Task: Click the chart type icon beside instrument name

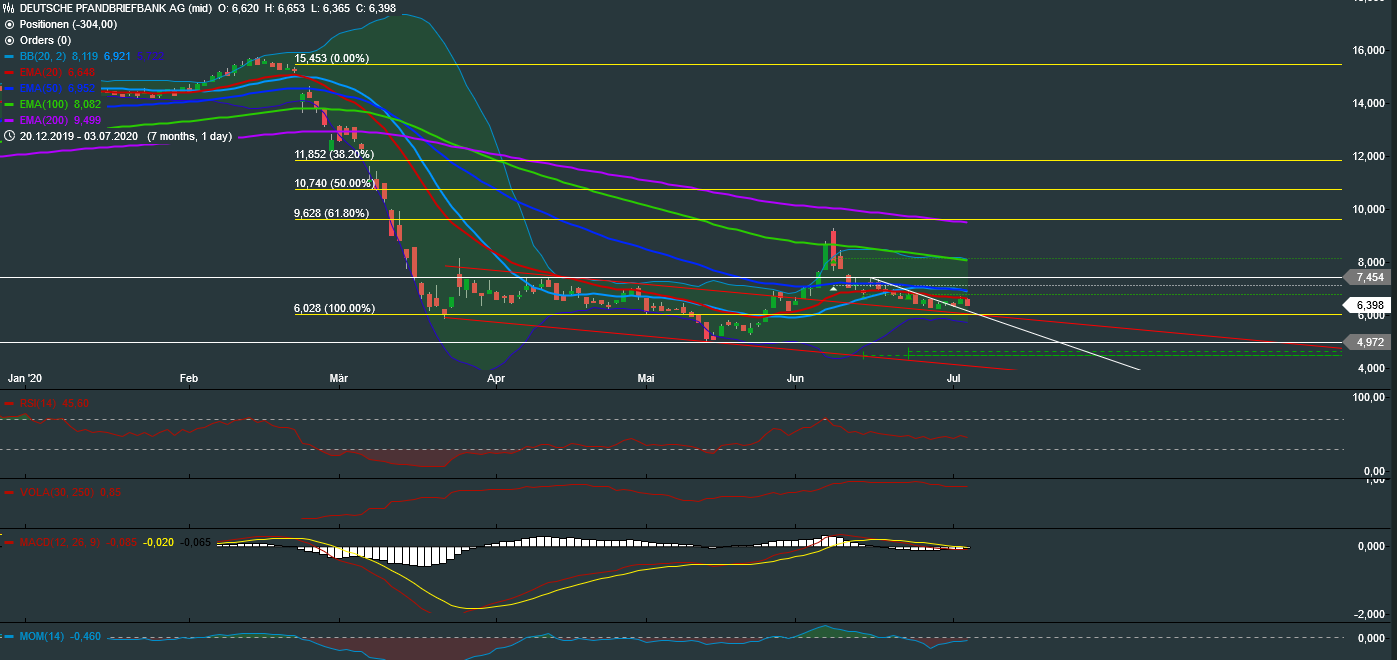Action: tap(9, 8)
